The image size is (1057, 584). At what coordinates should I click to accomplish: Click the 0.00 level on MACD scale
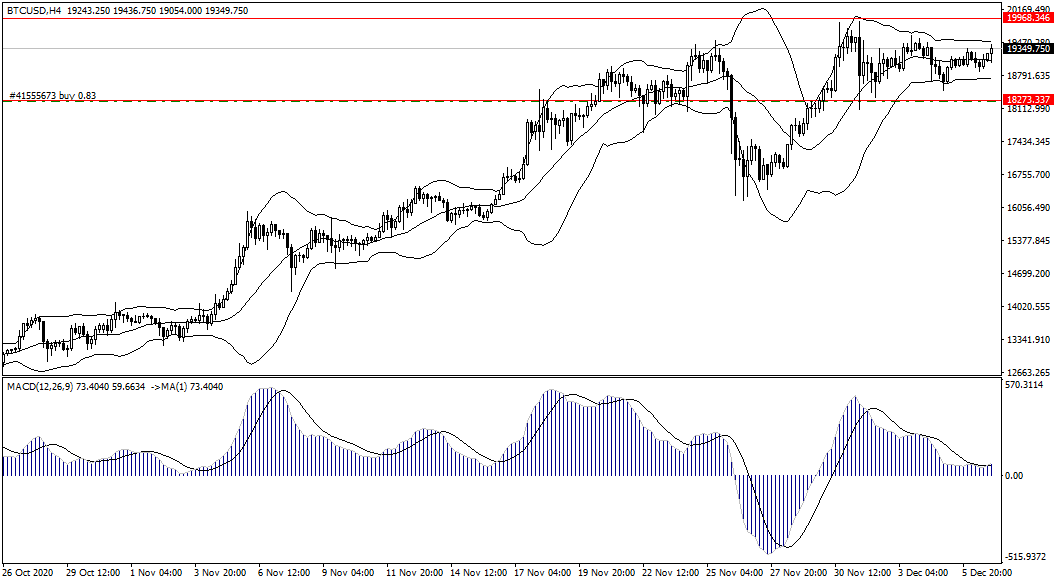click(1013, 476)
